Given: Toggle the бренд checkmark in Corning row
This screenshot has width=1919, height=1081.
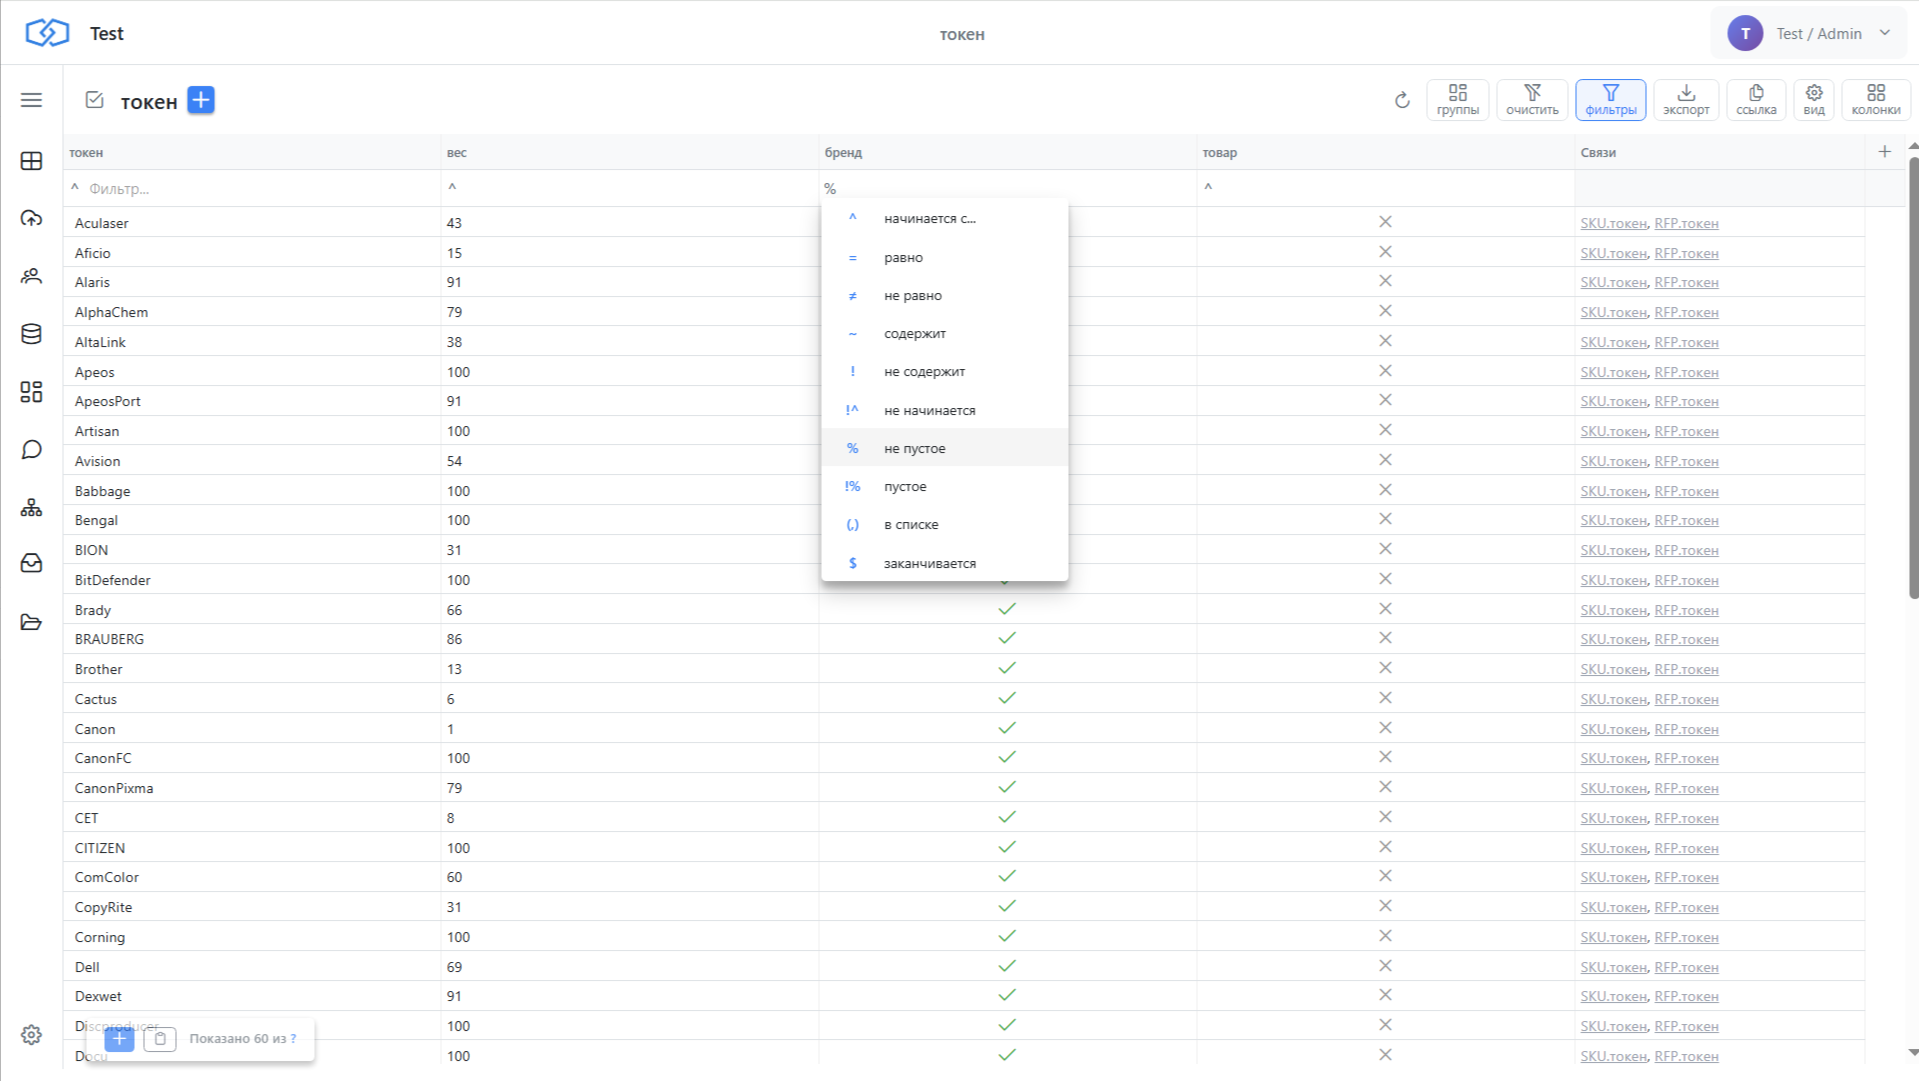Looking at the screenshot, I should click(1007, 936).
